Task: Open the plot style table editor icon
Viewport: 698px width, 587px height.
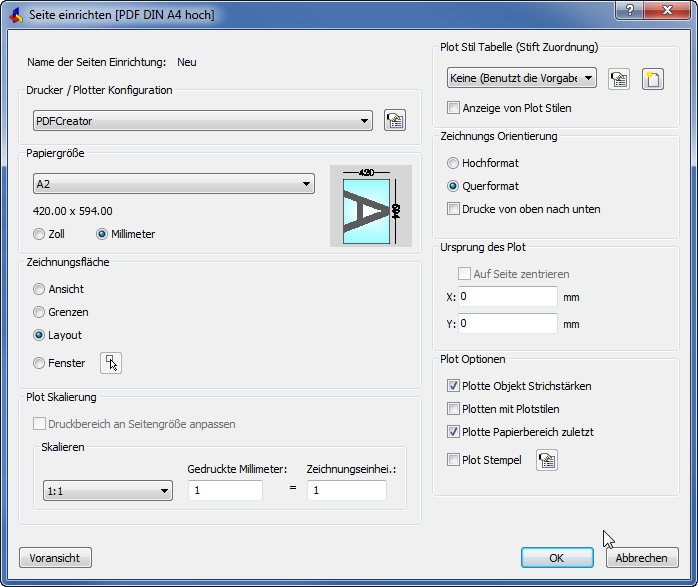Action: point(619,79)
